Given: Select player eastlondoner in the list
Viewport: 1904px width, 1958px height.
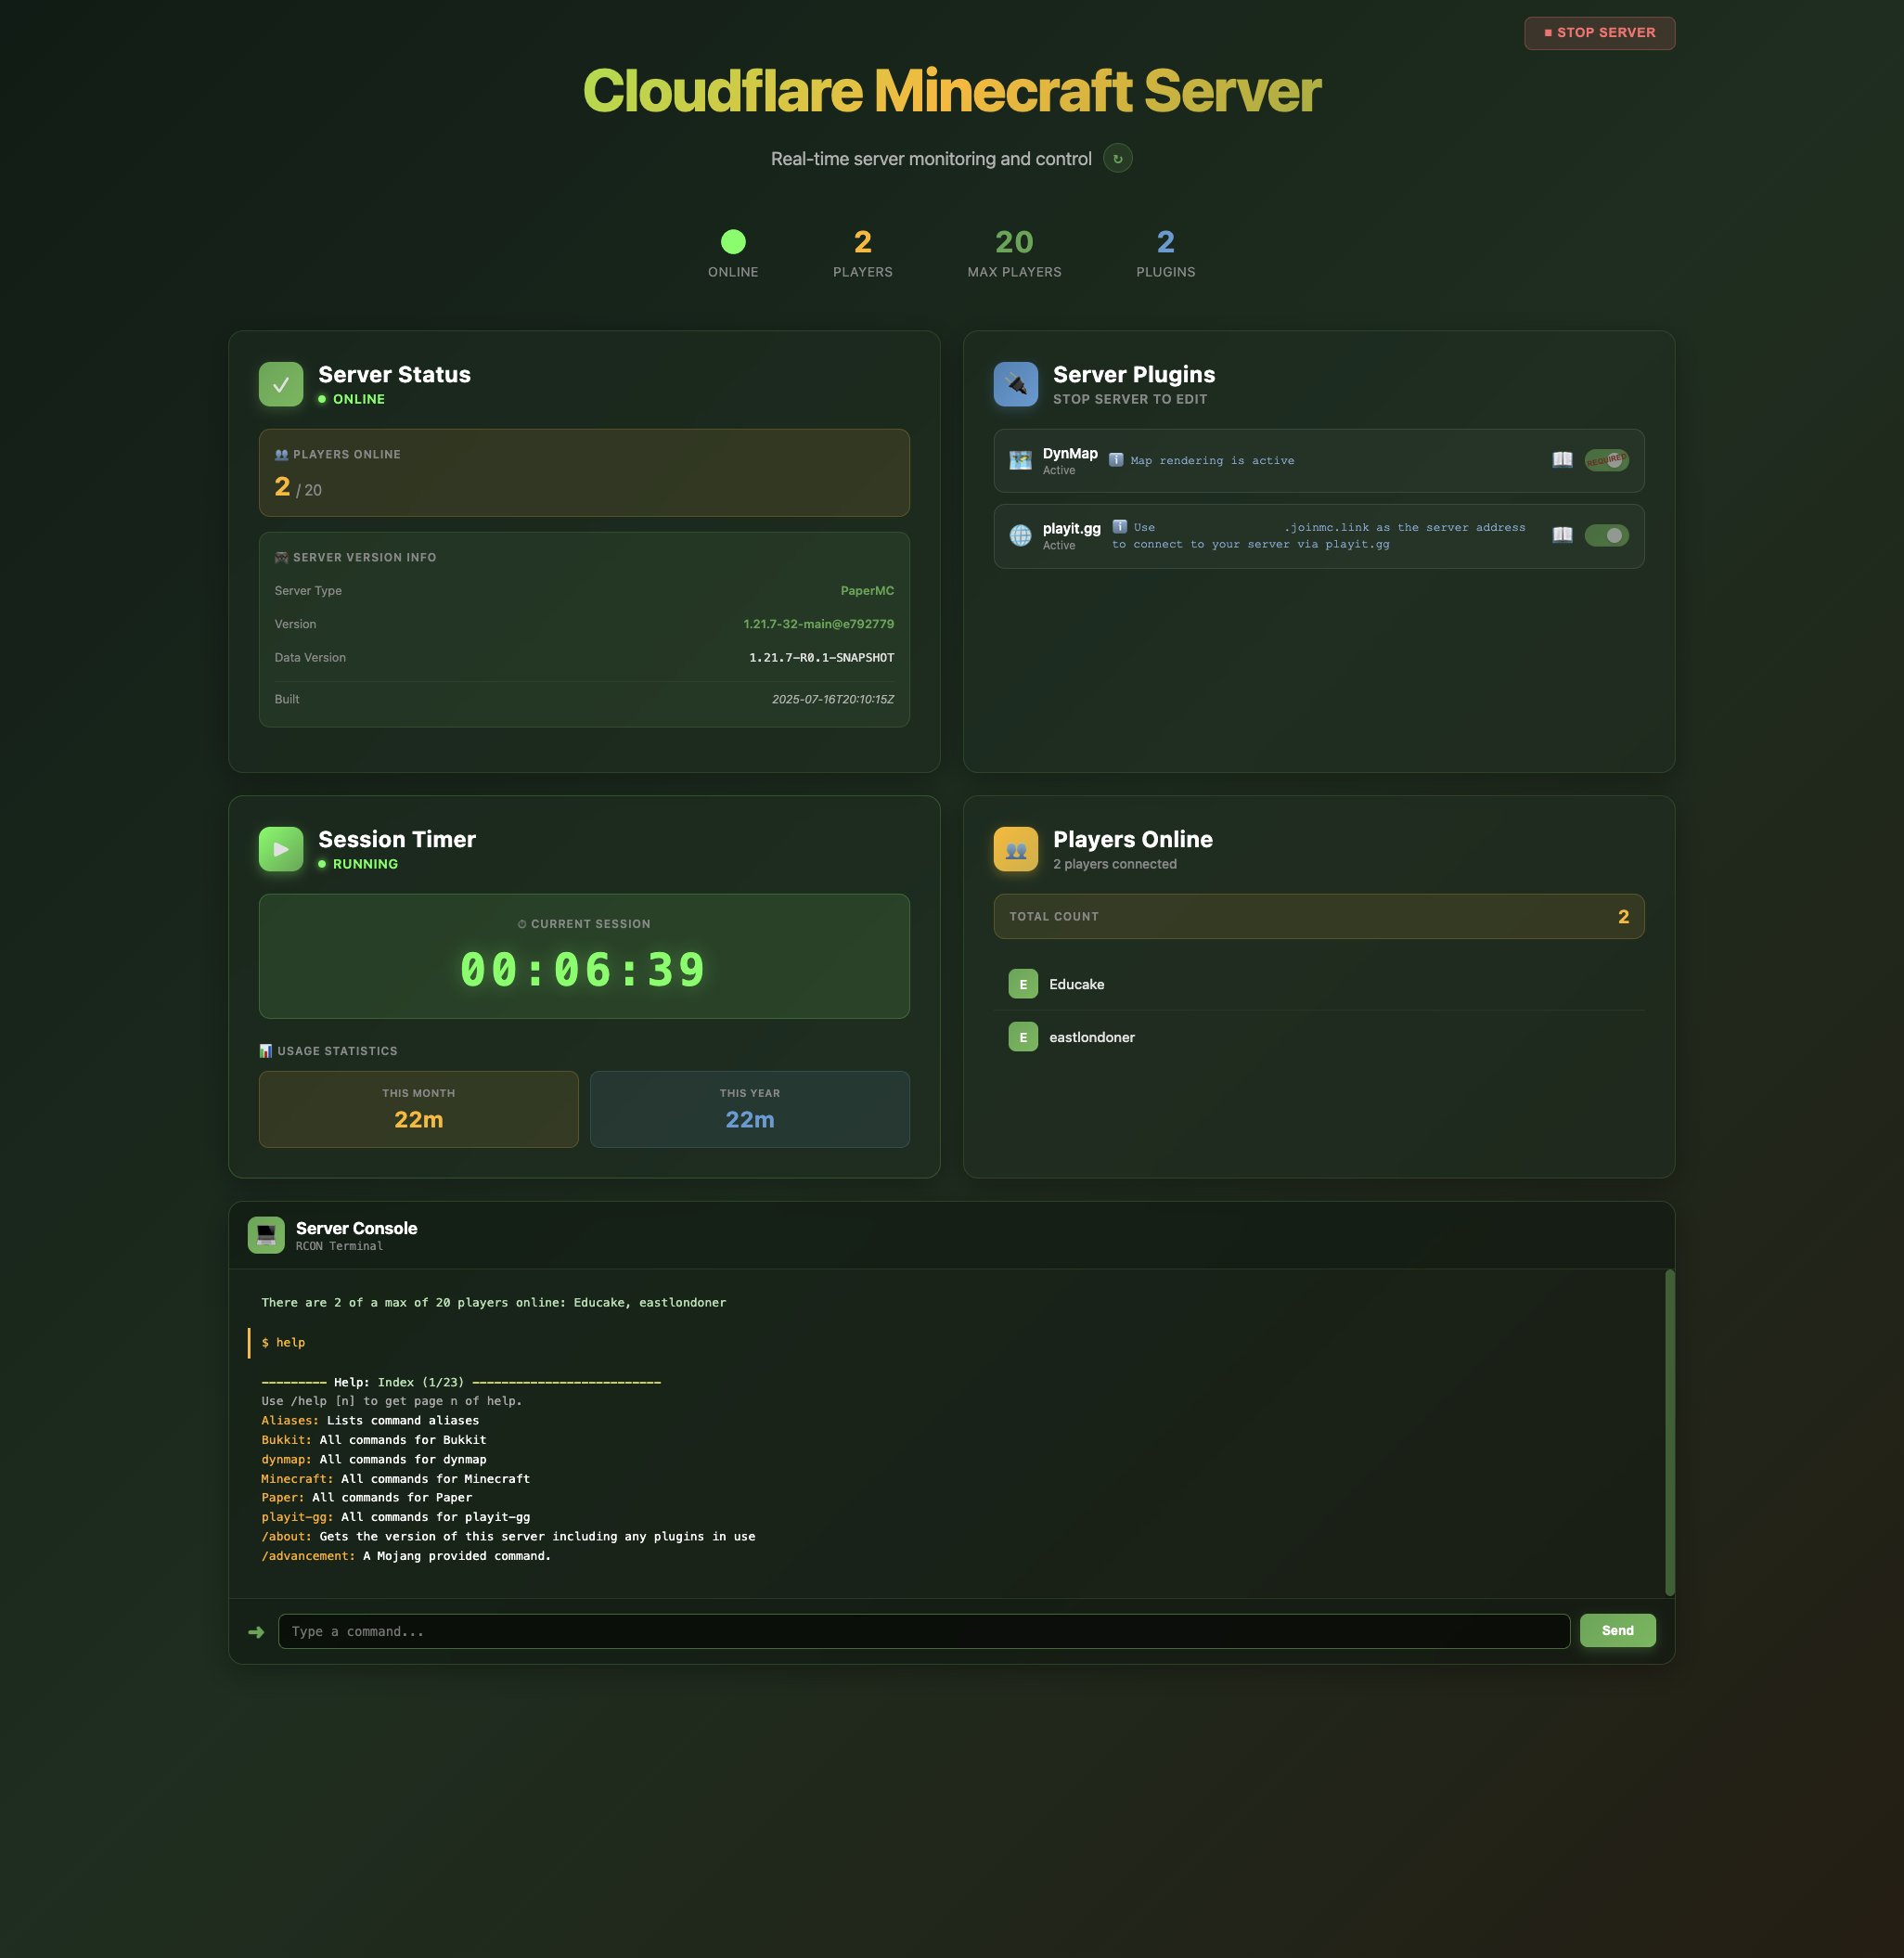Looking at the screenshot, I should pyautogui.click(x=1091, y=1037).
